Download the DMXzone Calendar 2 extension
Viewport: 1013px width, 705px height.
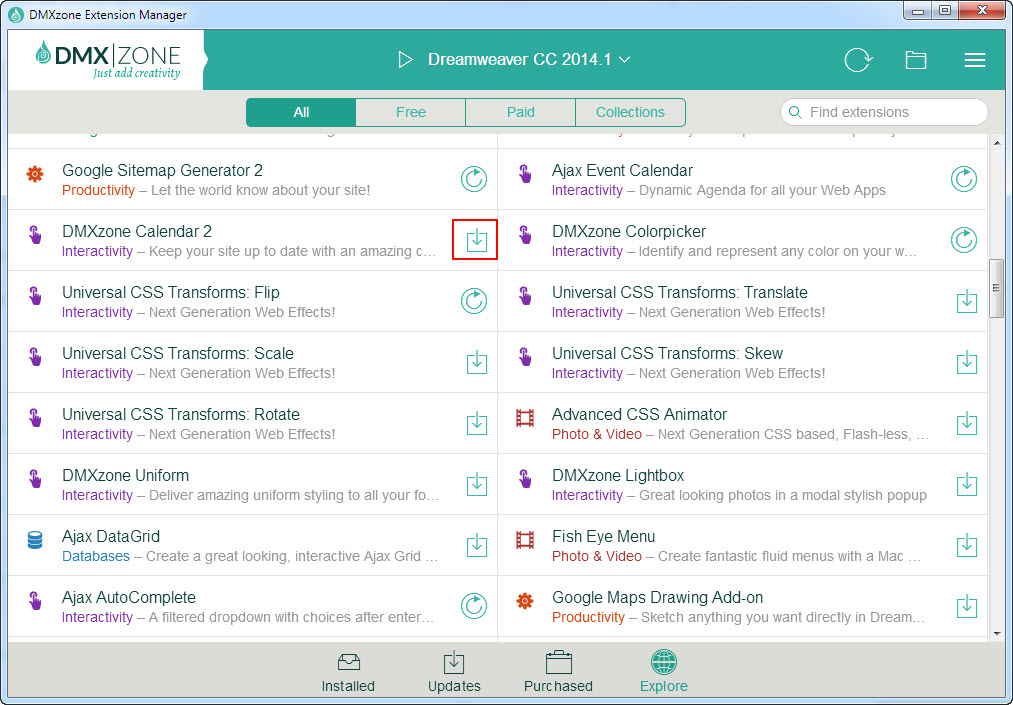tap(476, 240)
